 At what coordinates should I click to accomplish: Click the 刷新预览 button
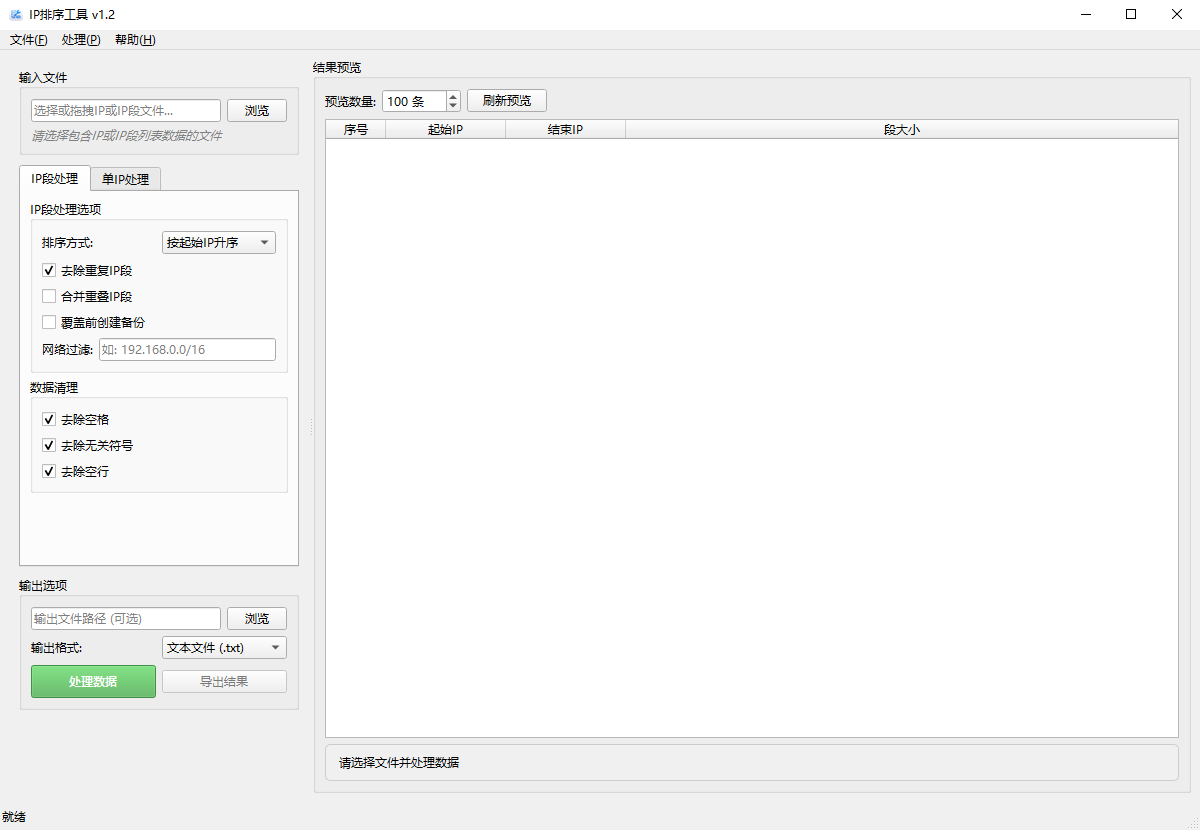tap(506, 101)
